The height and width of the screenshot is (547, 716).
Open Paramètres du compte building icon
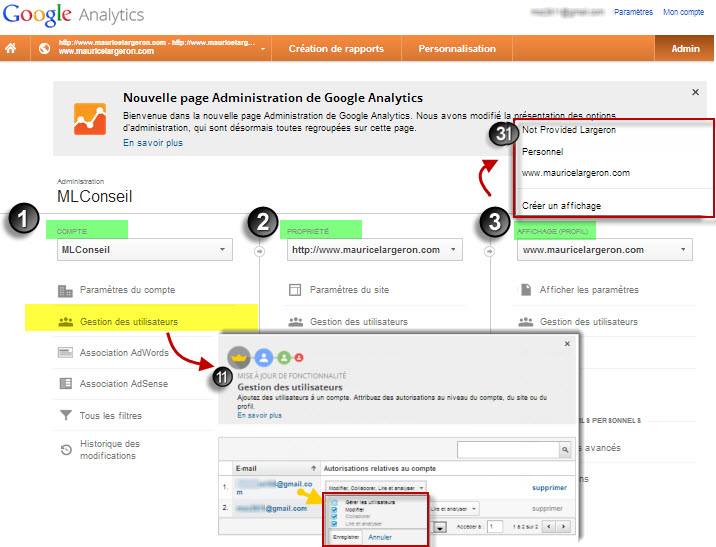tap(65, 290)
